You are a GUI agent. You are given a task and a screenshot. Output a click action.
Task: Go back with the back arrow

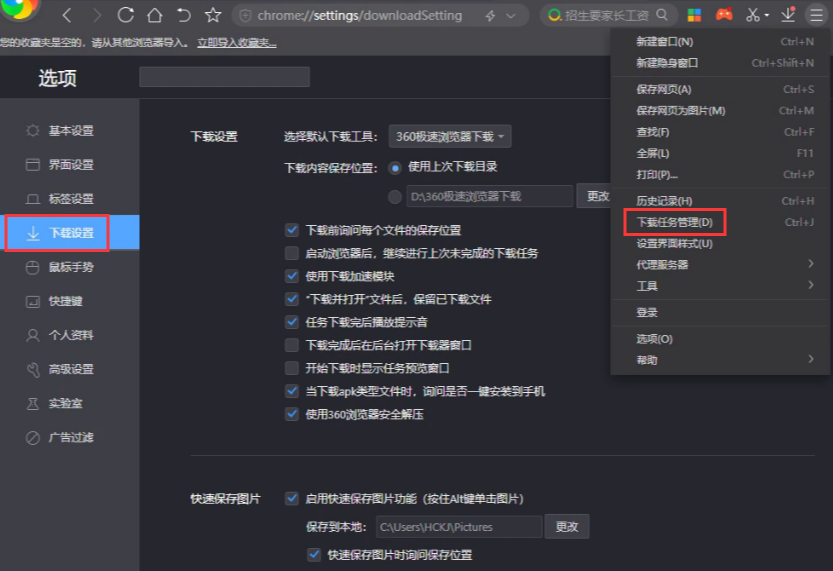click(67, 15)
